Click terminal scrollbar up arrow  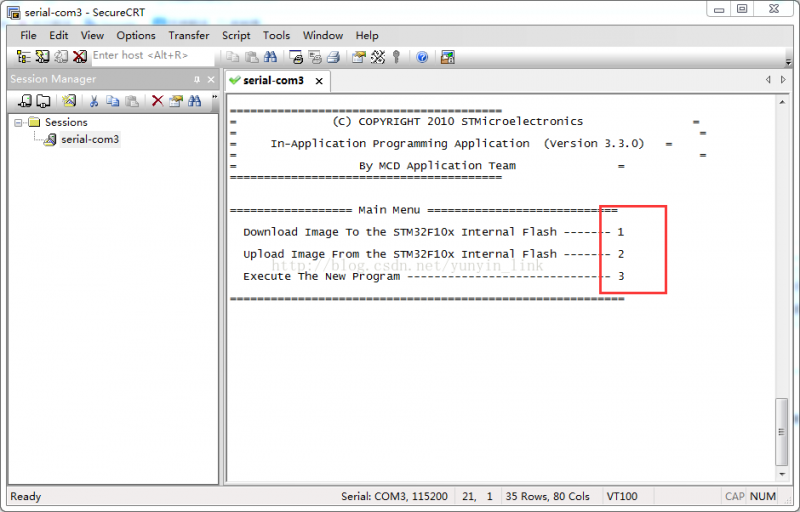pos(782,103)
